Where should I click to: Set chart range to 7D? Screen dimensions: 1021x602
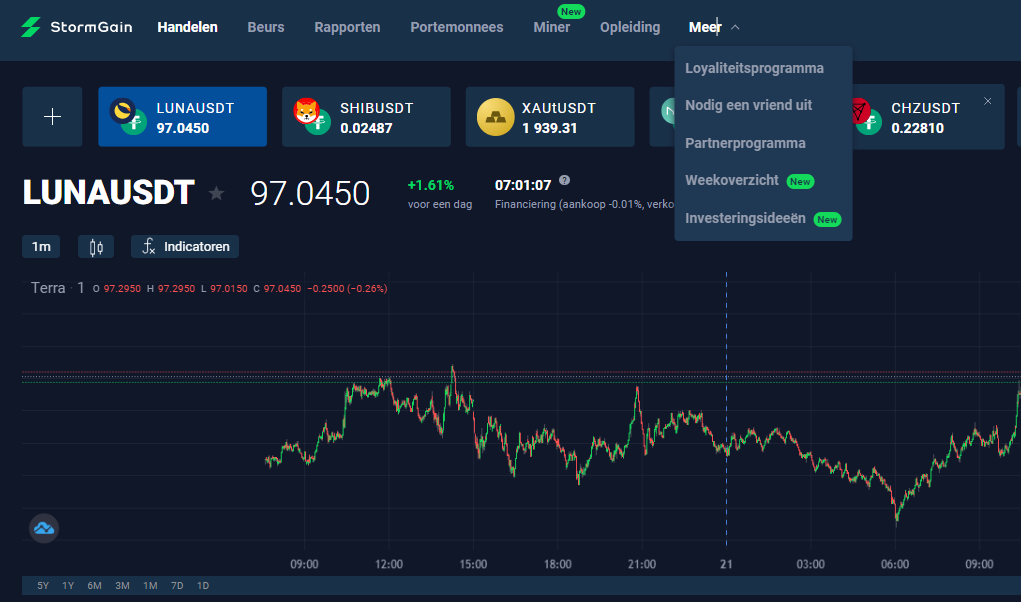pyautogui.click(x=177, y=586)
